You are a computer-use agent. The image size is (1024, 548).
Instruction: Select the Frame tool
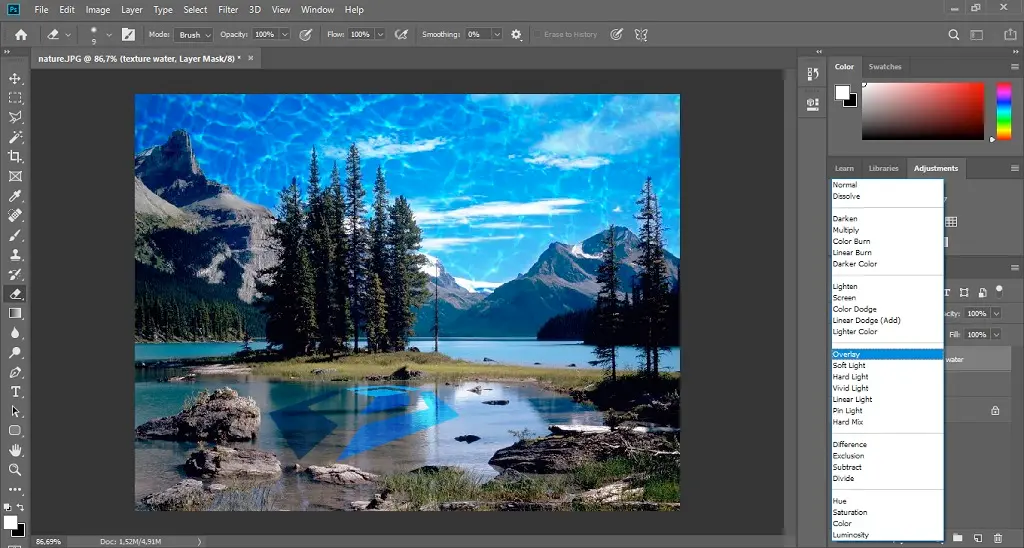point(15,176)
